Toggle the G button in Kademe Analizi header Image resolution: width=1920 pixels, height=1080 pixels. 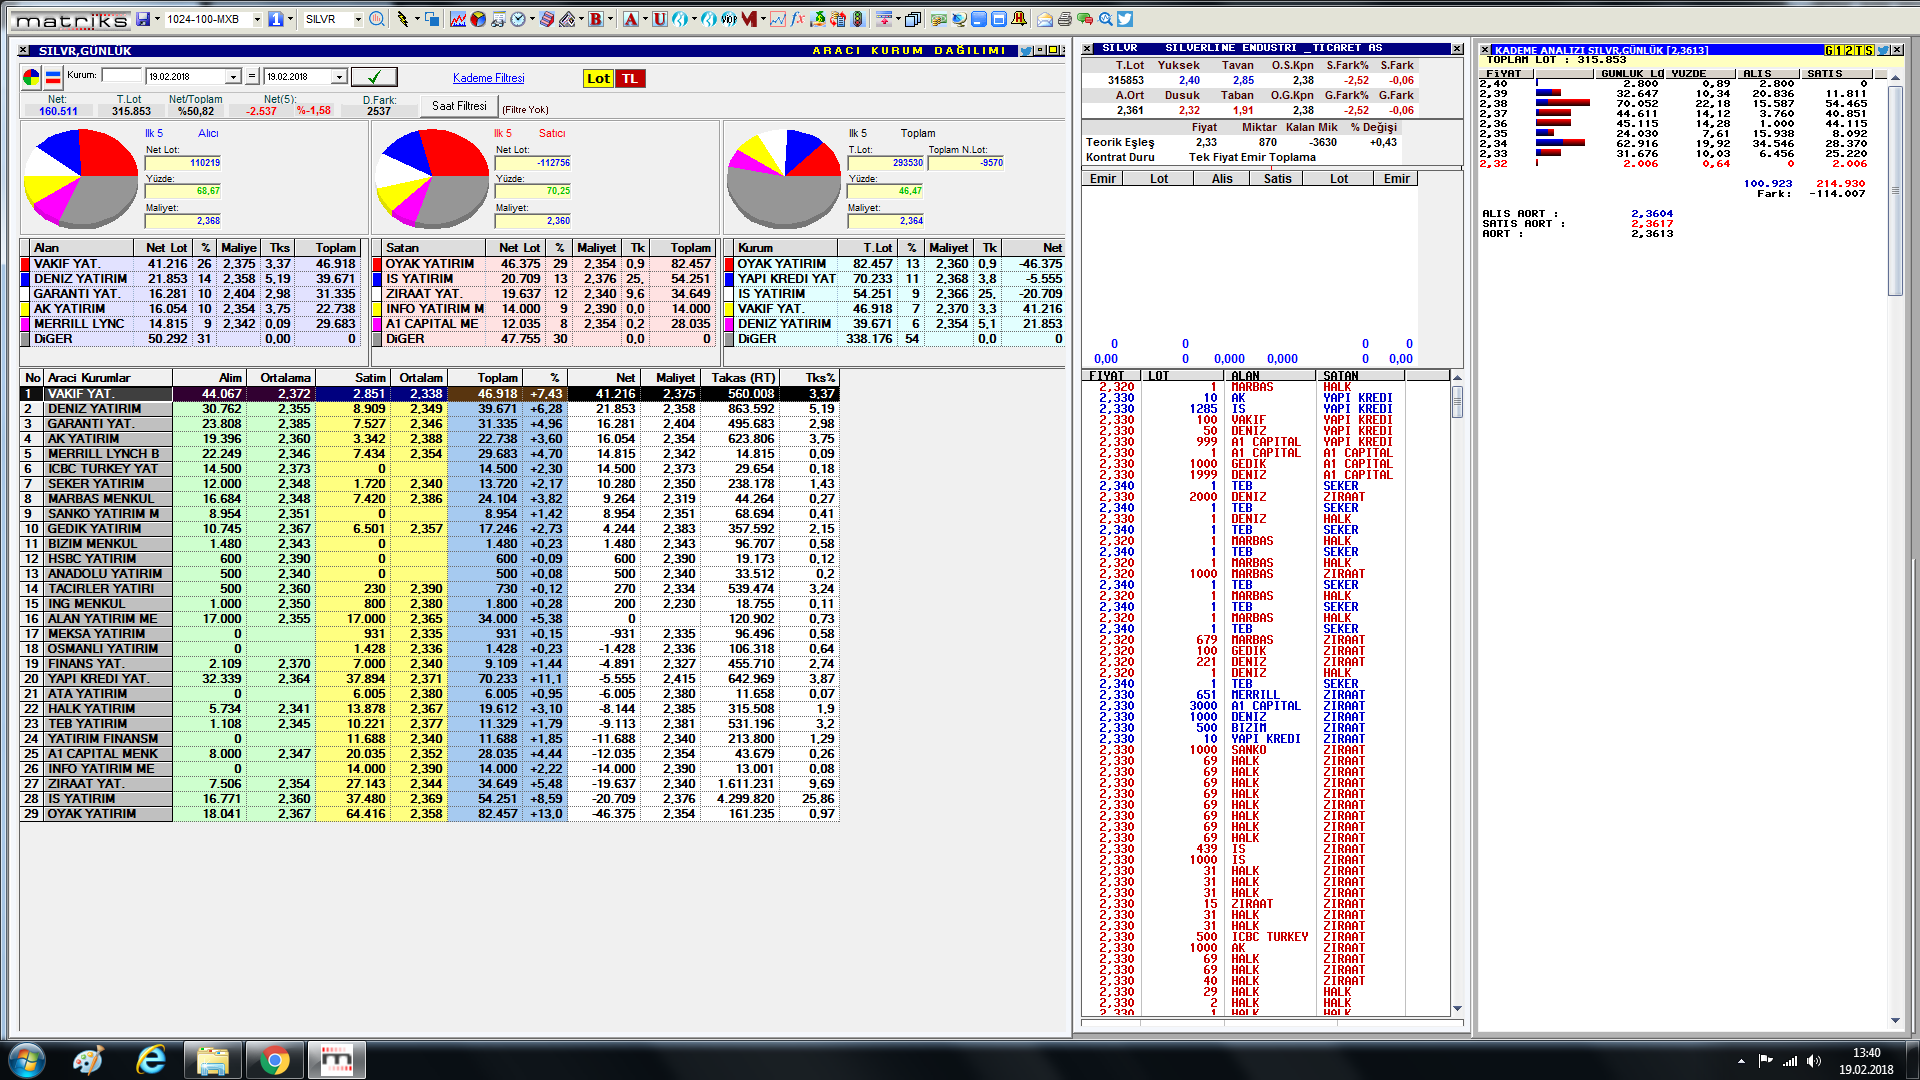point(1830,50)
